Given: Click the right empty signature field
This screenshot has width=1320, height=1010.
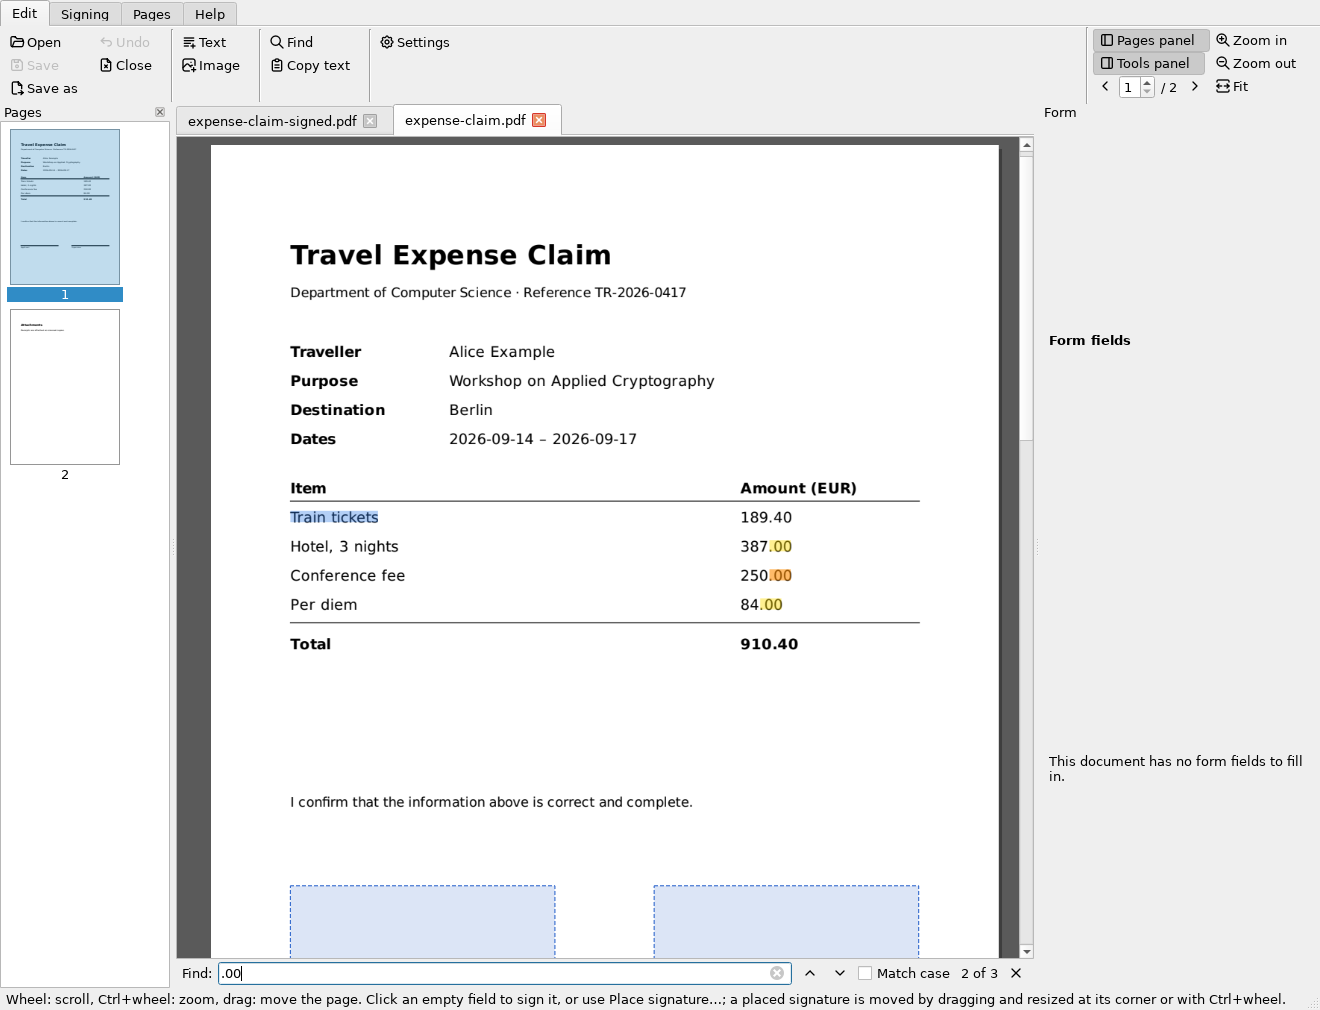Looking at the screenshot, I should click(786, 921).
